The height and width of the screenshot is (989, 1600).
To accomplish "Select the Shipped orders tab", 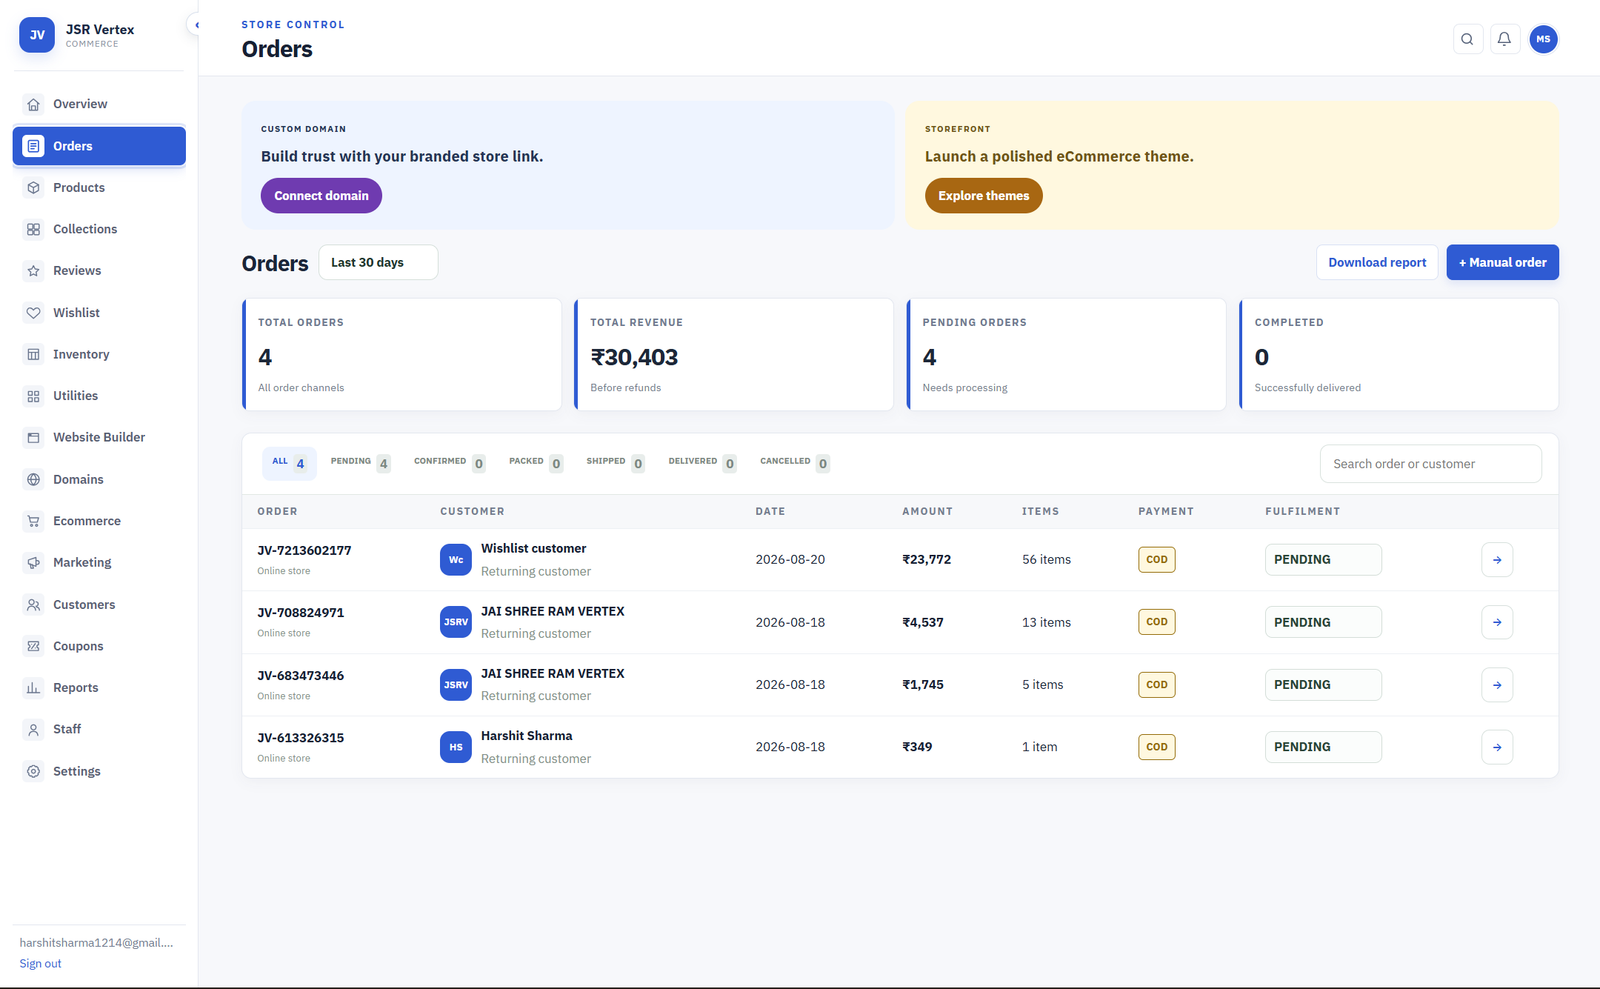I will pos(615,463).
